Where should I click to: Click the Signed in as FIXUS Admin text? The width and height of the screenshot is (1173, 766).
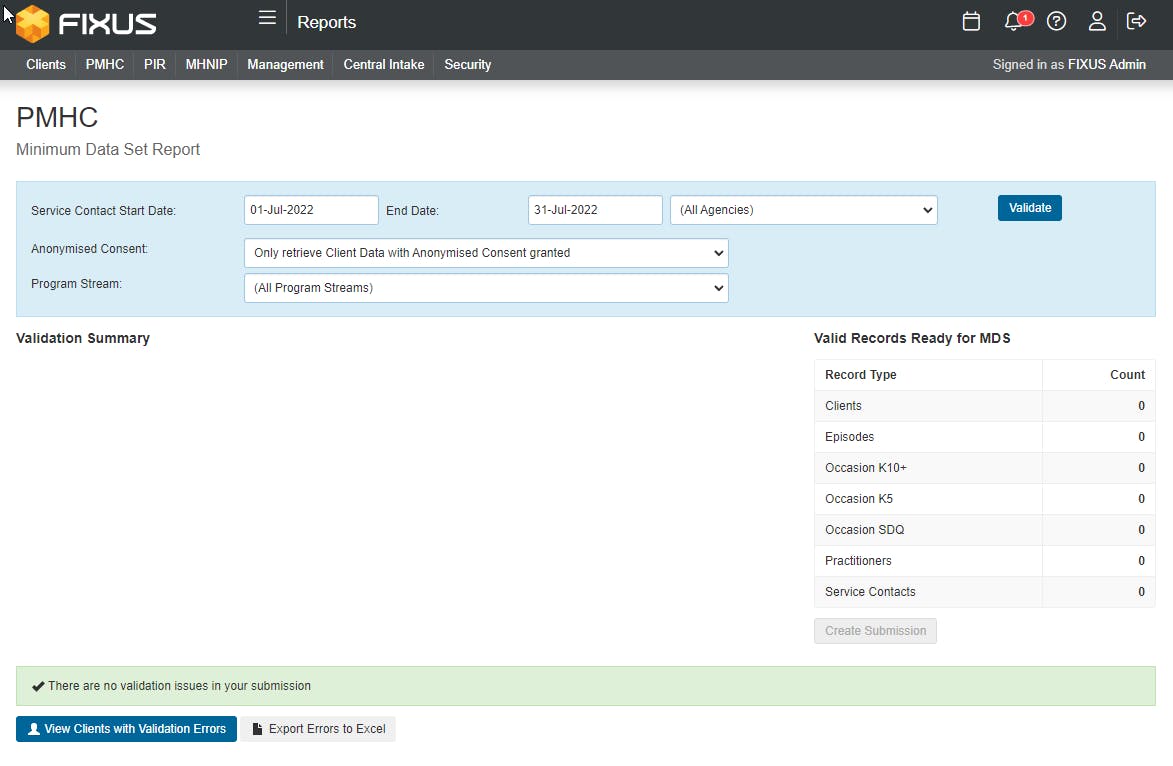[1069, 64]
